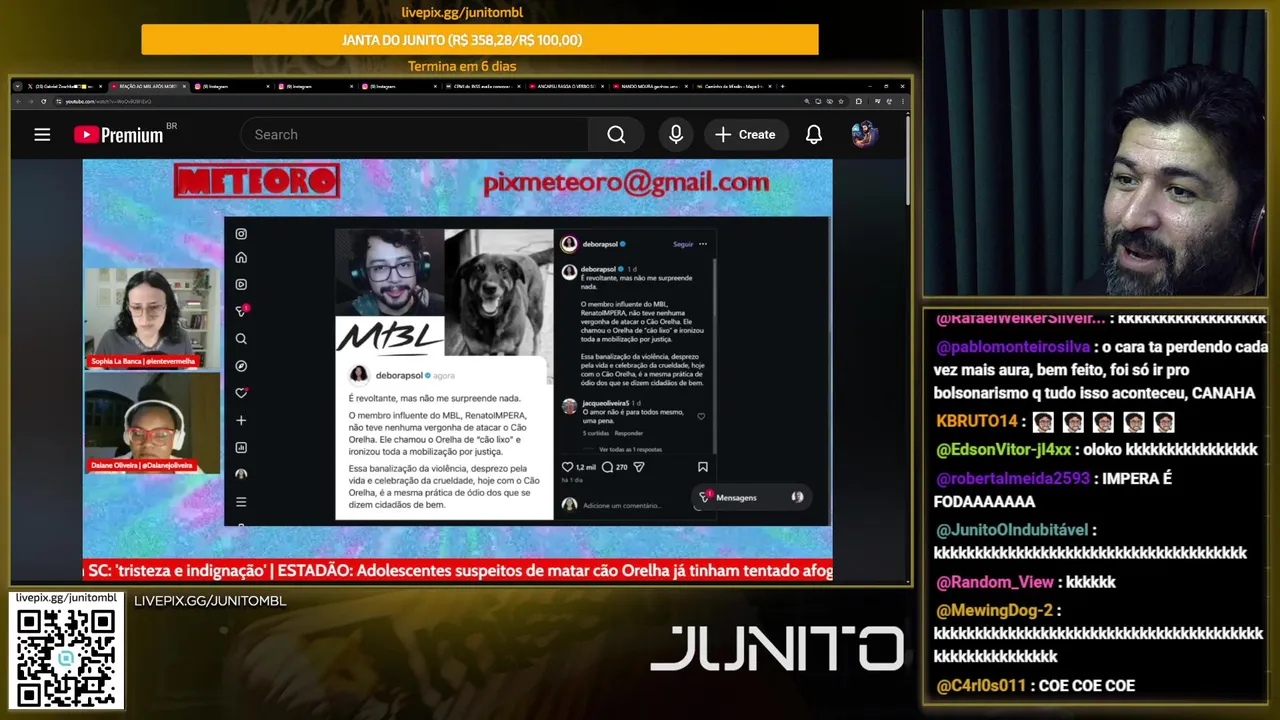Close the REAÇÃO AO MBL tab
This screenshot has height=720, width=1280.
click(184, 86)
